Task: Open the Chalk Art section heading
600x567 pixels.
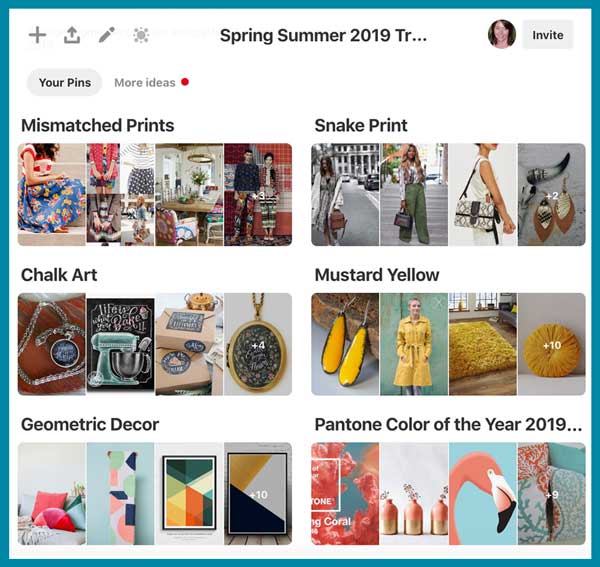Action: click(59, 275)
